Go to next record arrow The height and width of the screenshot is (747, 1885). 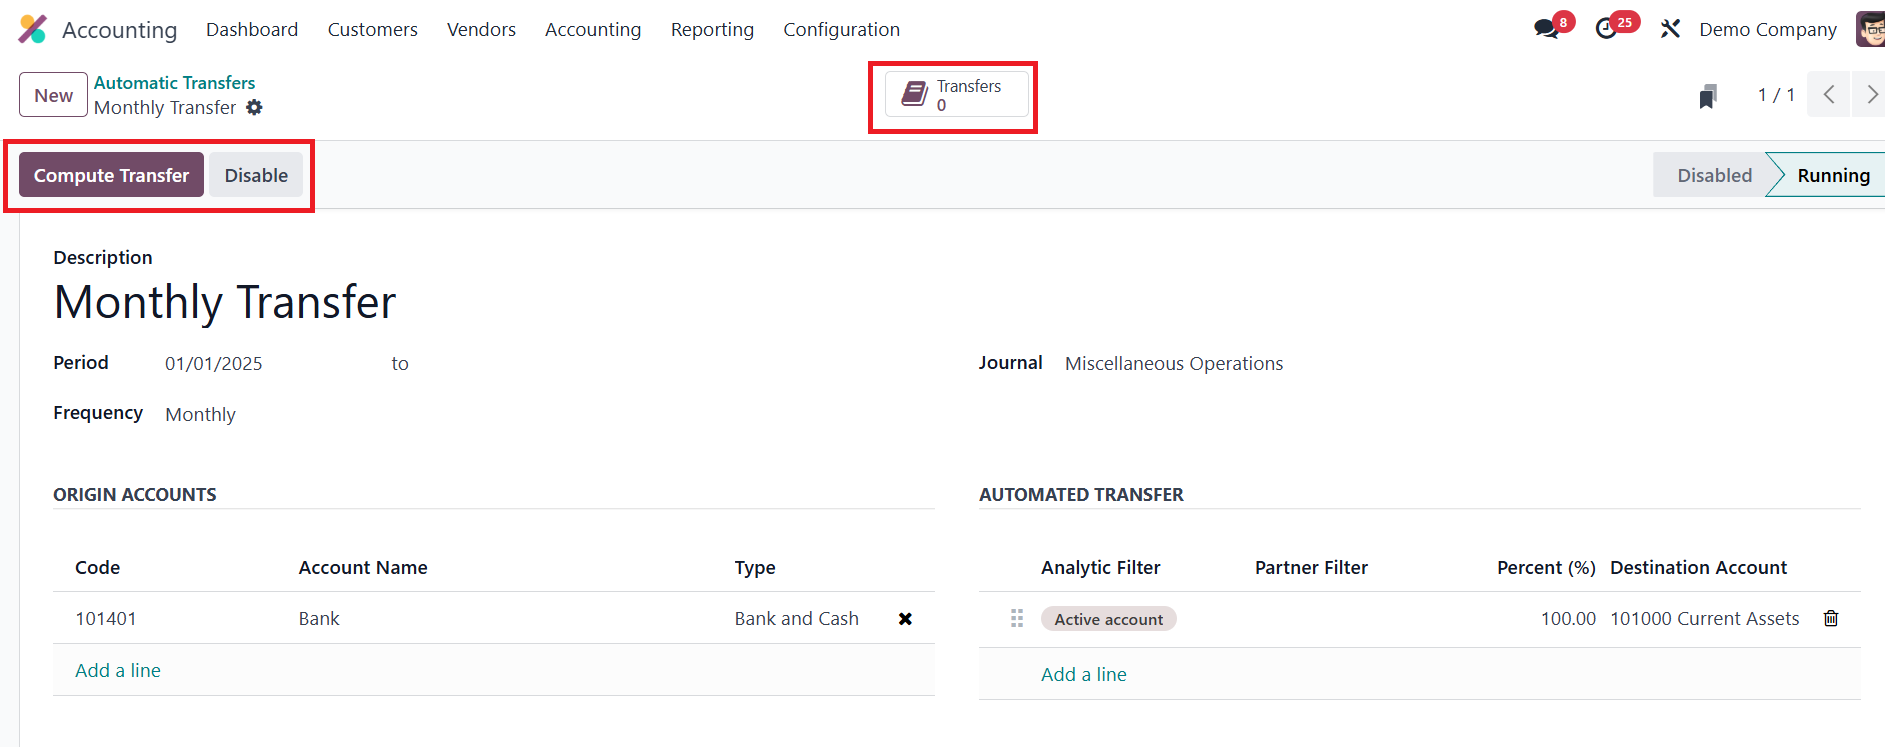click(x=1872, y=95)
